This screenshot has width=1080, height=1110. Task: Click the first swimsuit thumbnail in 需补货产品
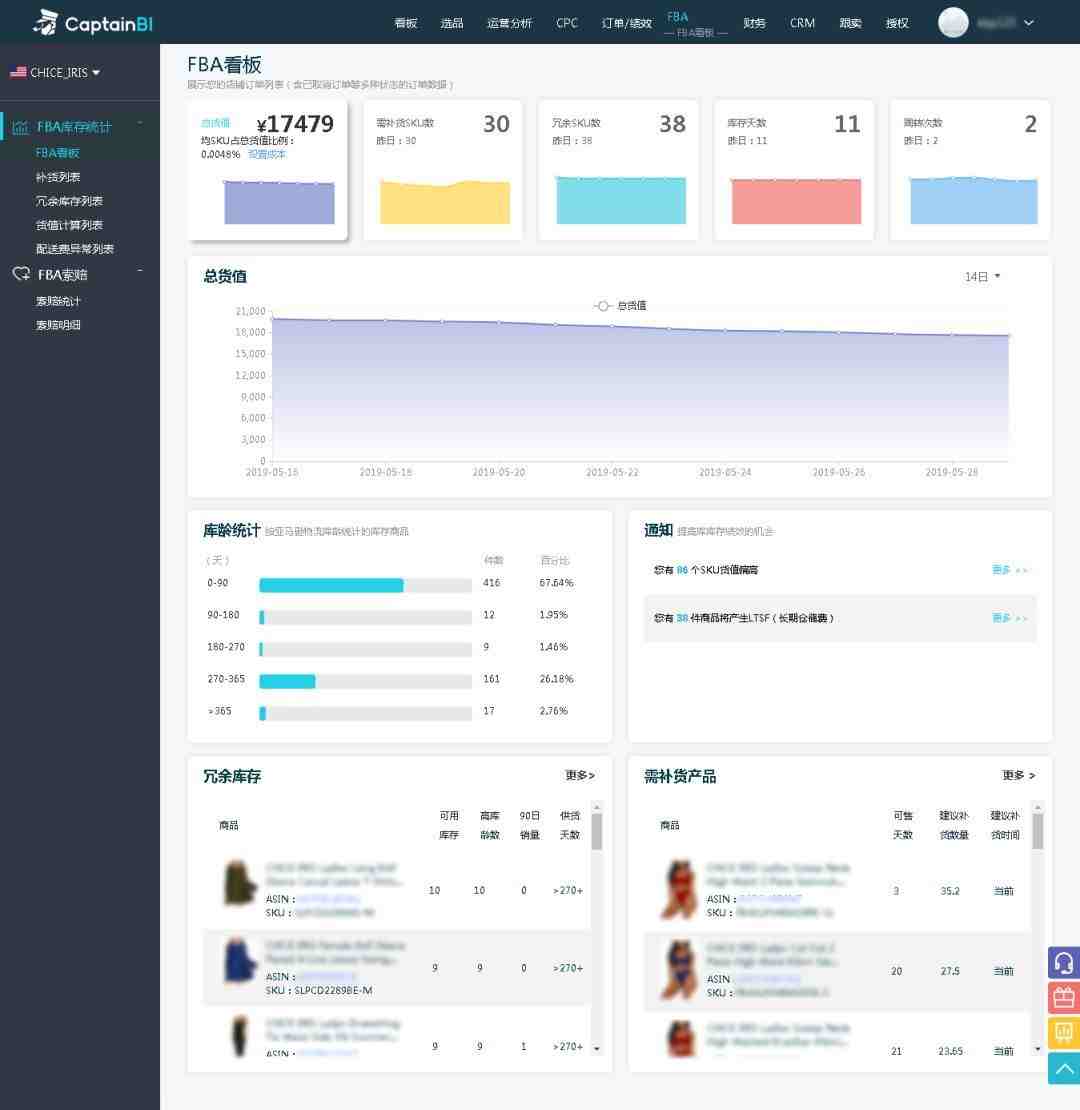pyautogui.click(x=679, y=890)
